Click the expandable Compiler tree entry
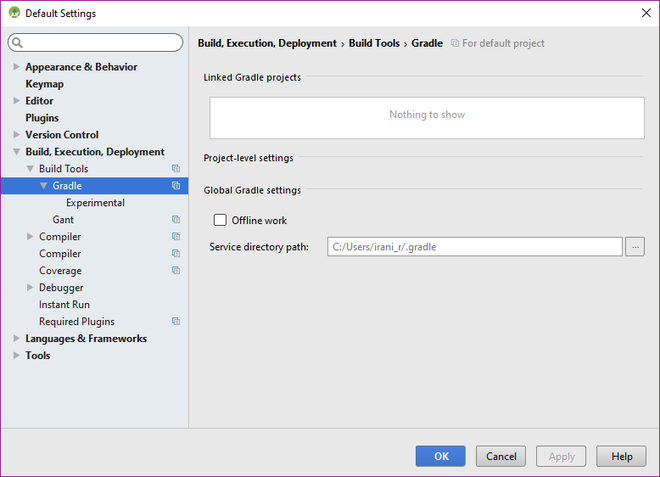This screenshot has width=660, height=477. coord(60,236)
